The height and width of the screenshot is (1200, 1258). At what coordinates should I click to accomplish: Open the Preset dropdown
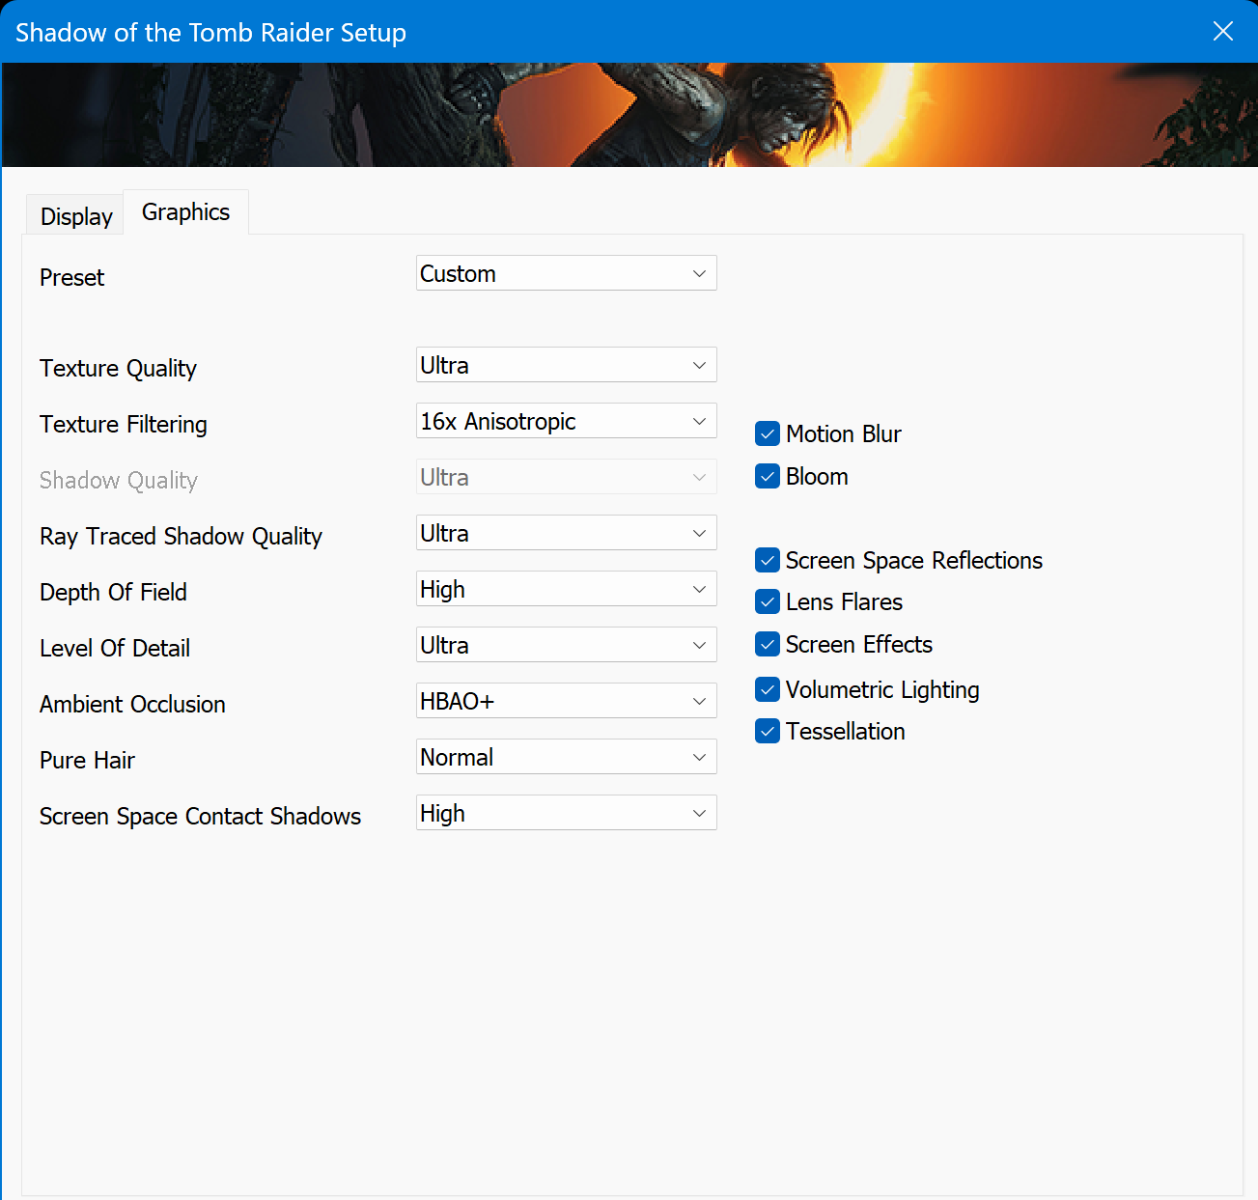point(566,273)
